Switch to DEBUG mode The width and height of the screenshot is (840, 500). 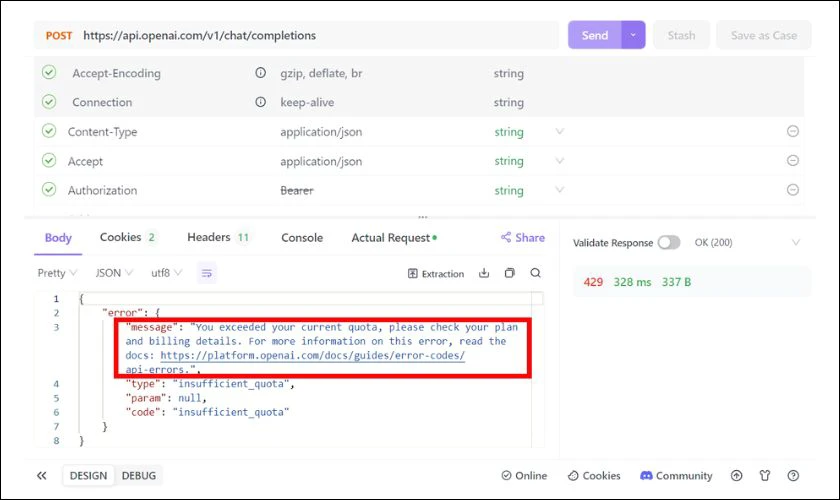click(139, 475)
